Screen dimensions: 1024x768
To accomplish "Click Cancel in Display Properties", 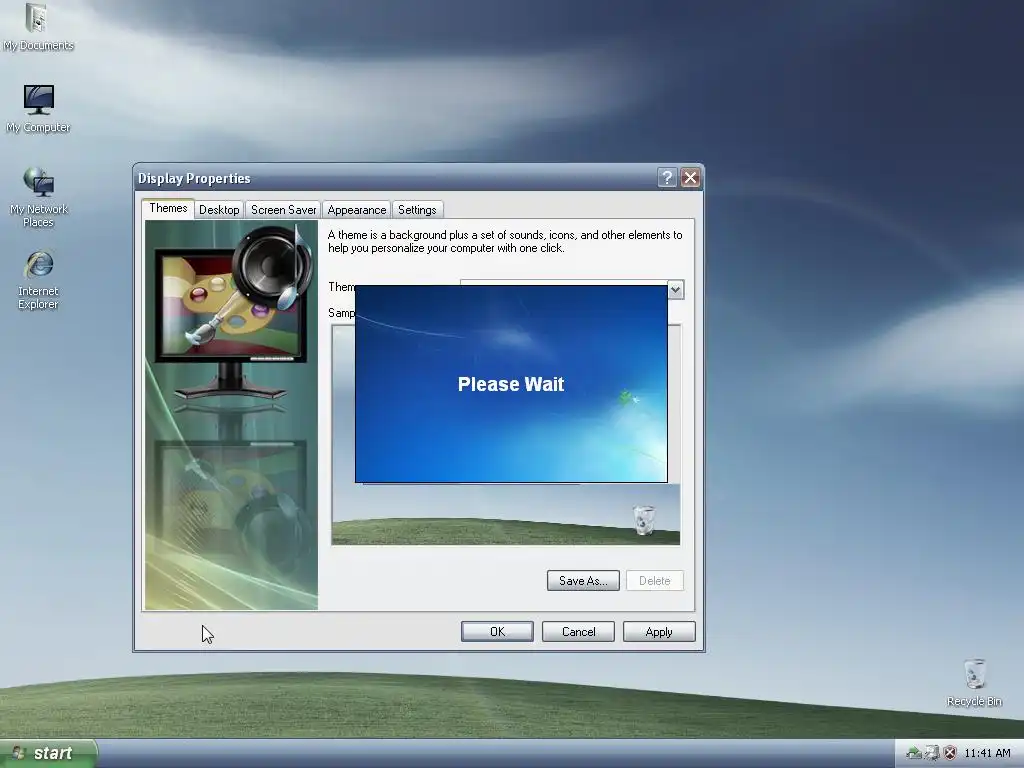I will (x=578, y=632).
